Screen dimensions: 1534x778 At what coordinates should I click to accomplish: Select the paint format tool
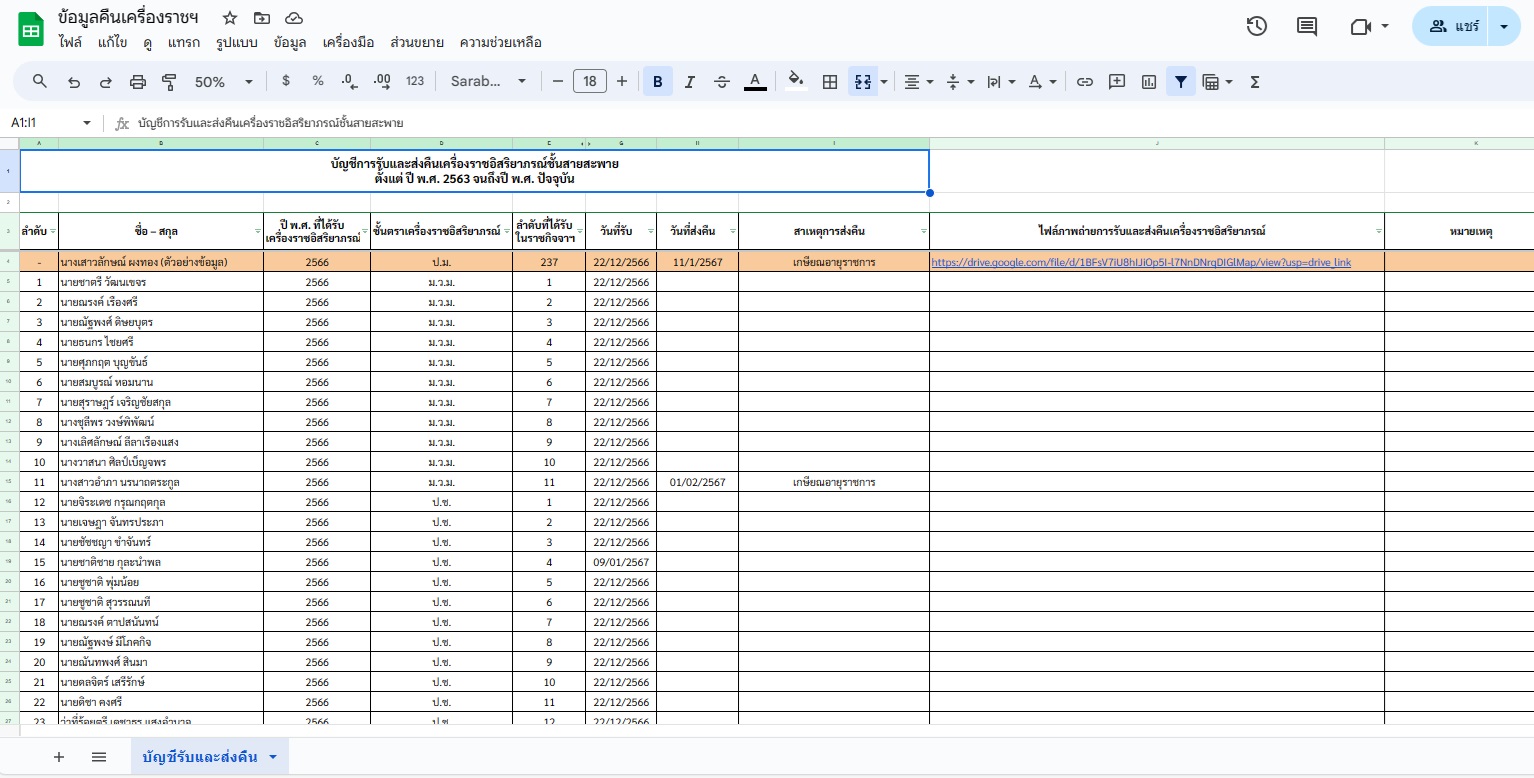pyautogui.click(x=169, y=82)
